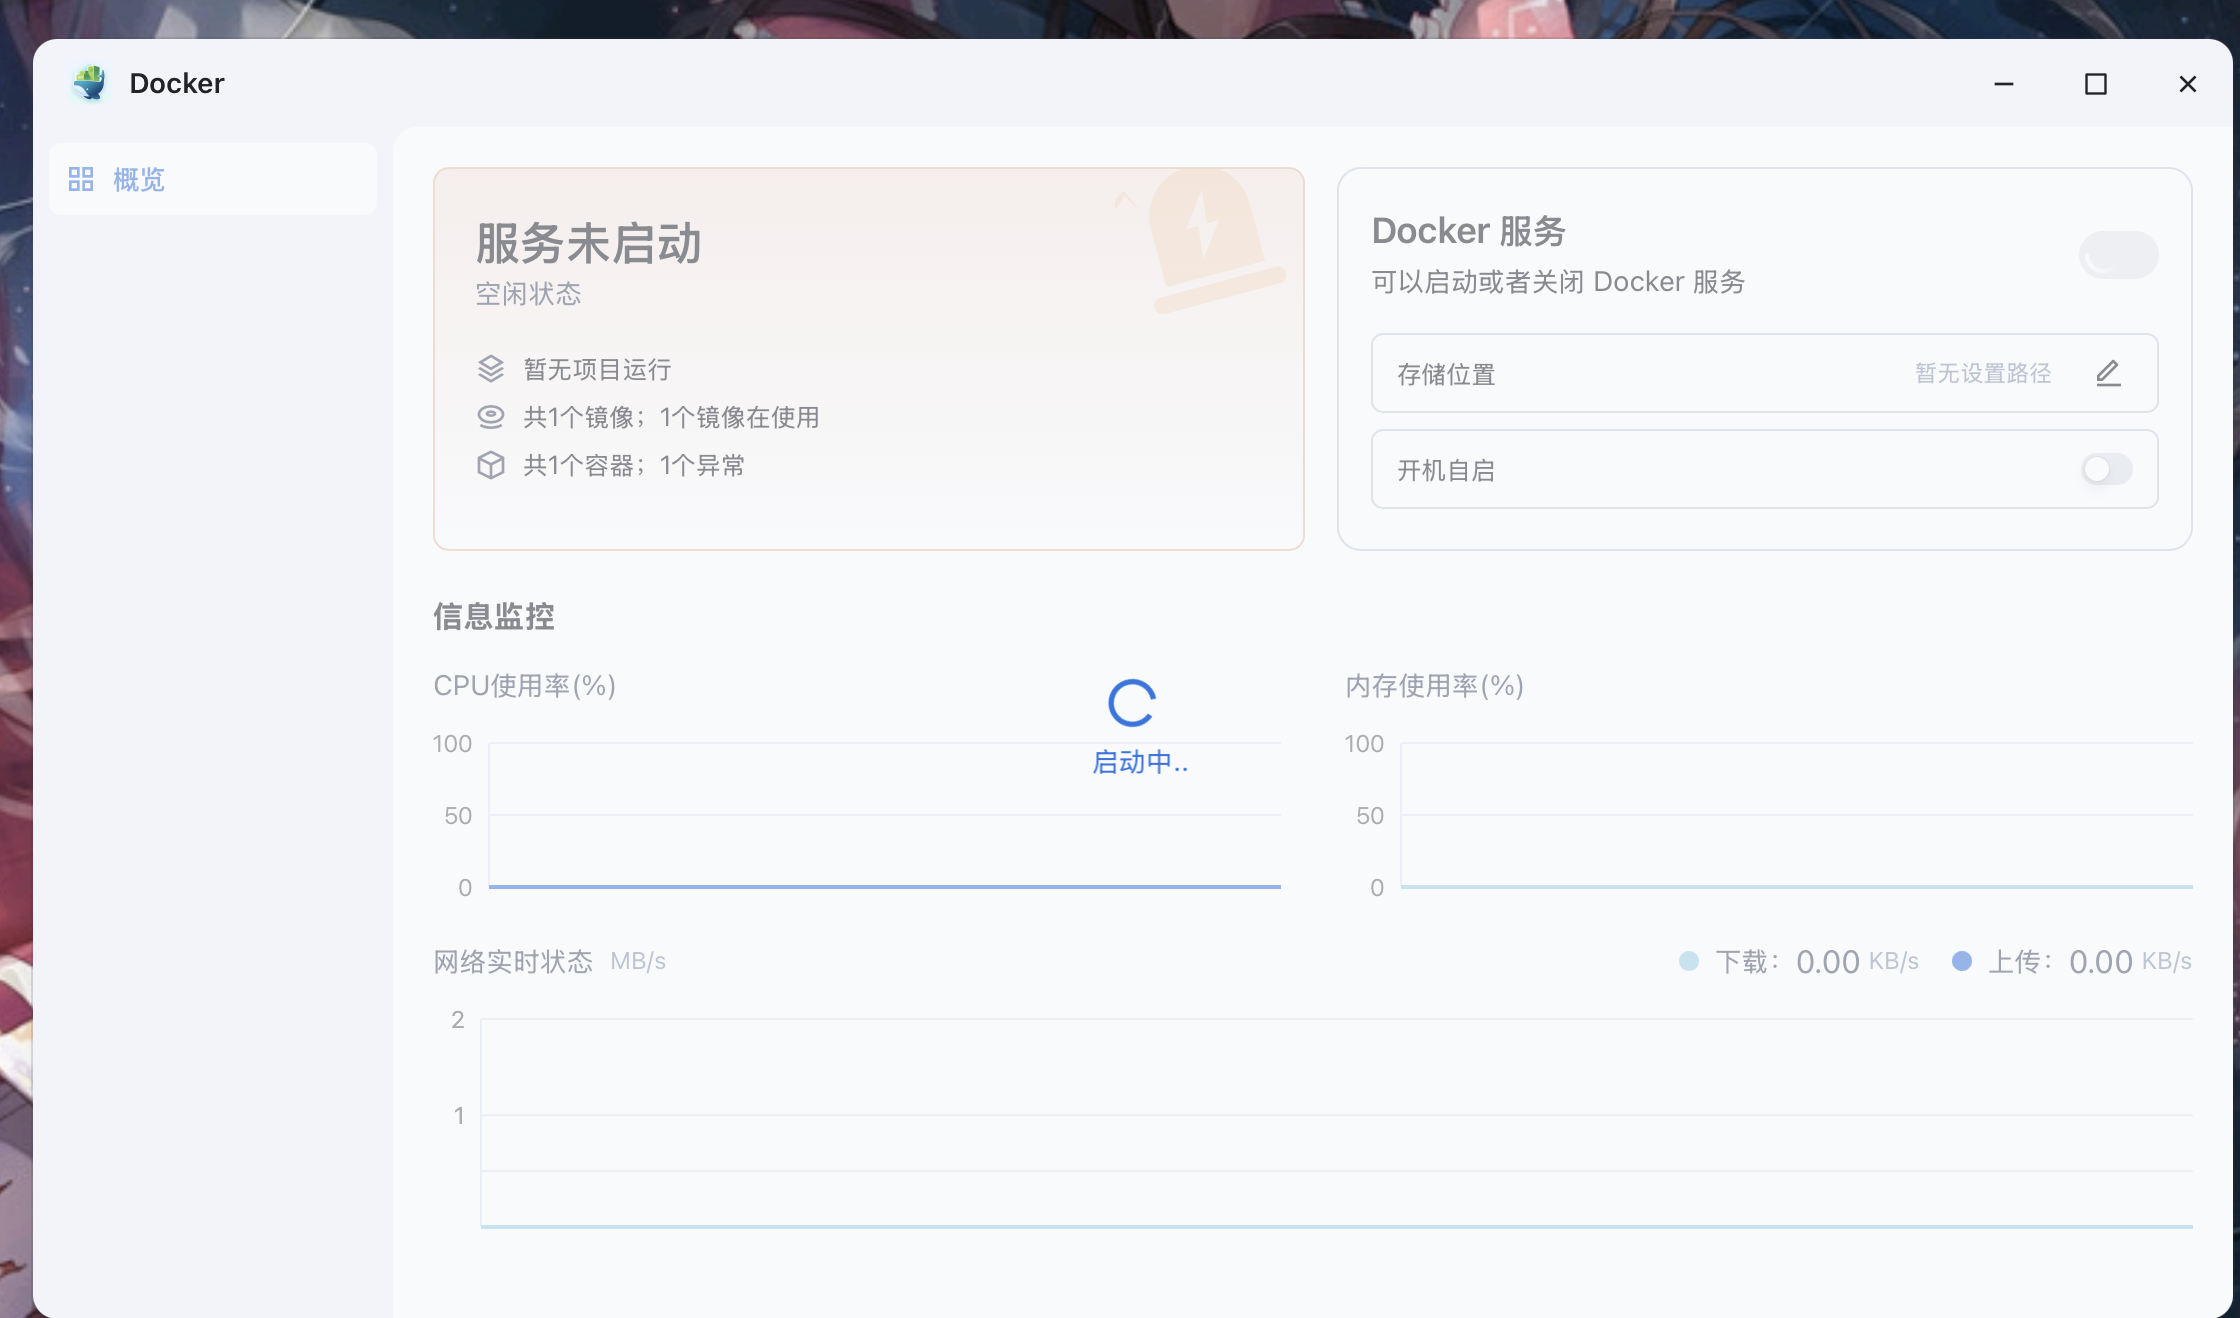Click the 暂无设置路径 placeholder text
Image resolution: width=2240 pixels, height=1318 pixels.
[x=1983, y=373]
